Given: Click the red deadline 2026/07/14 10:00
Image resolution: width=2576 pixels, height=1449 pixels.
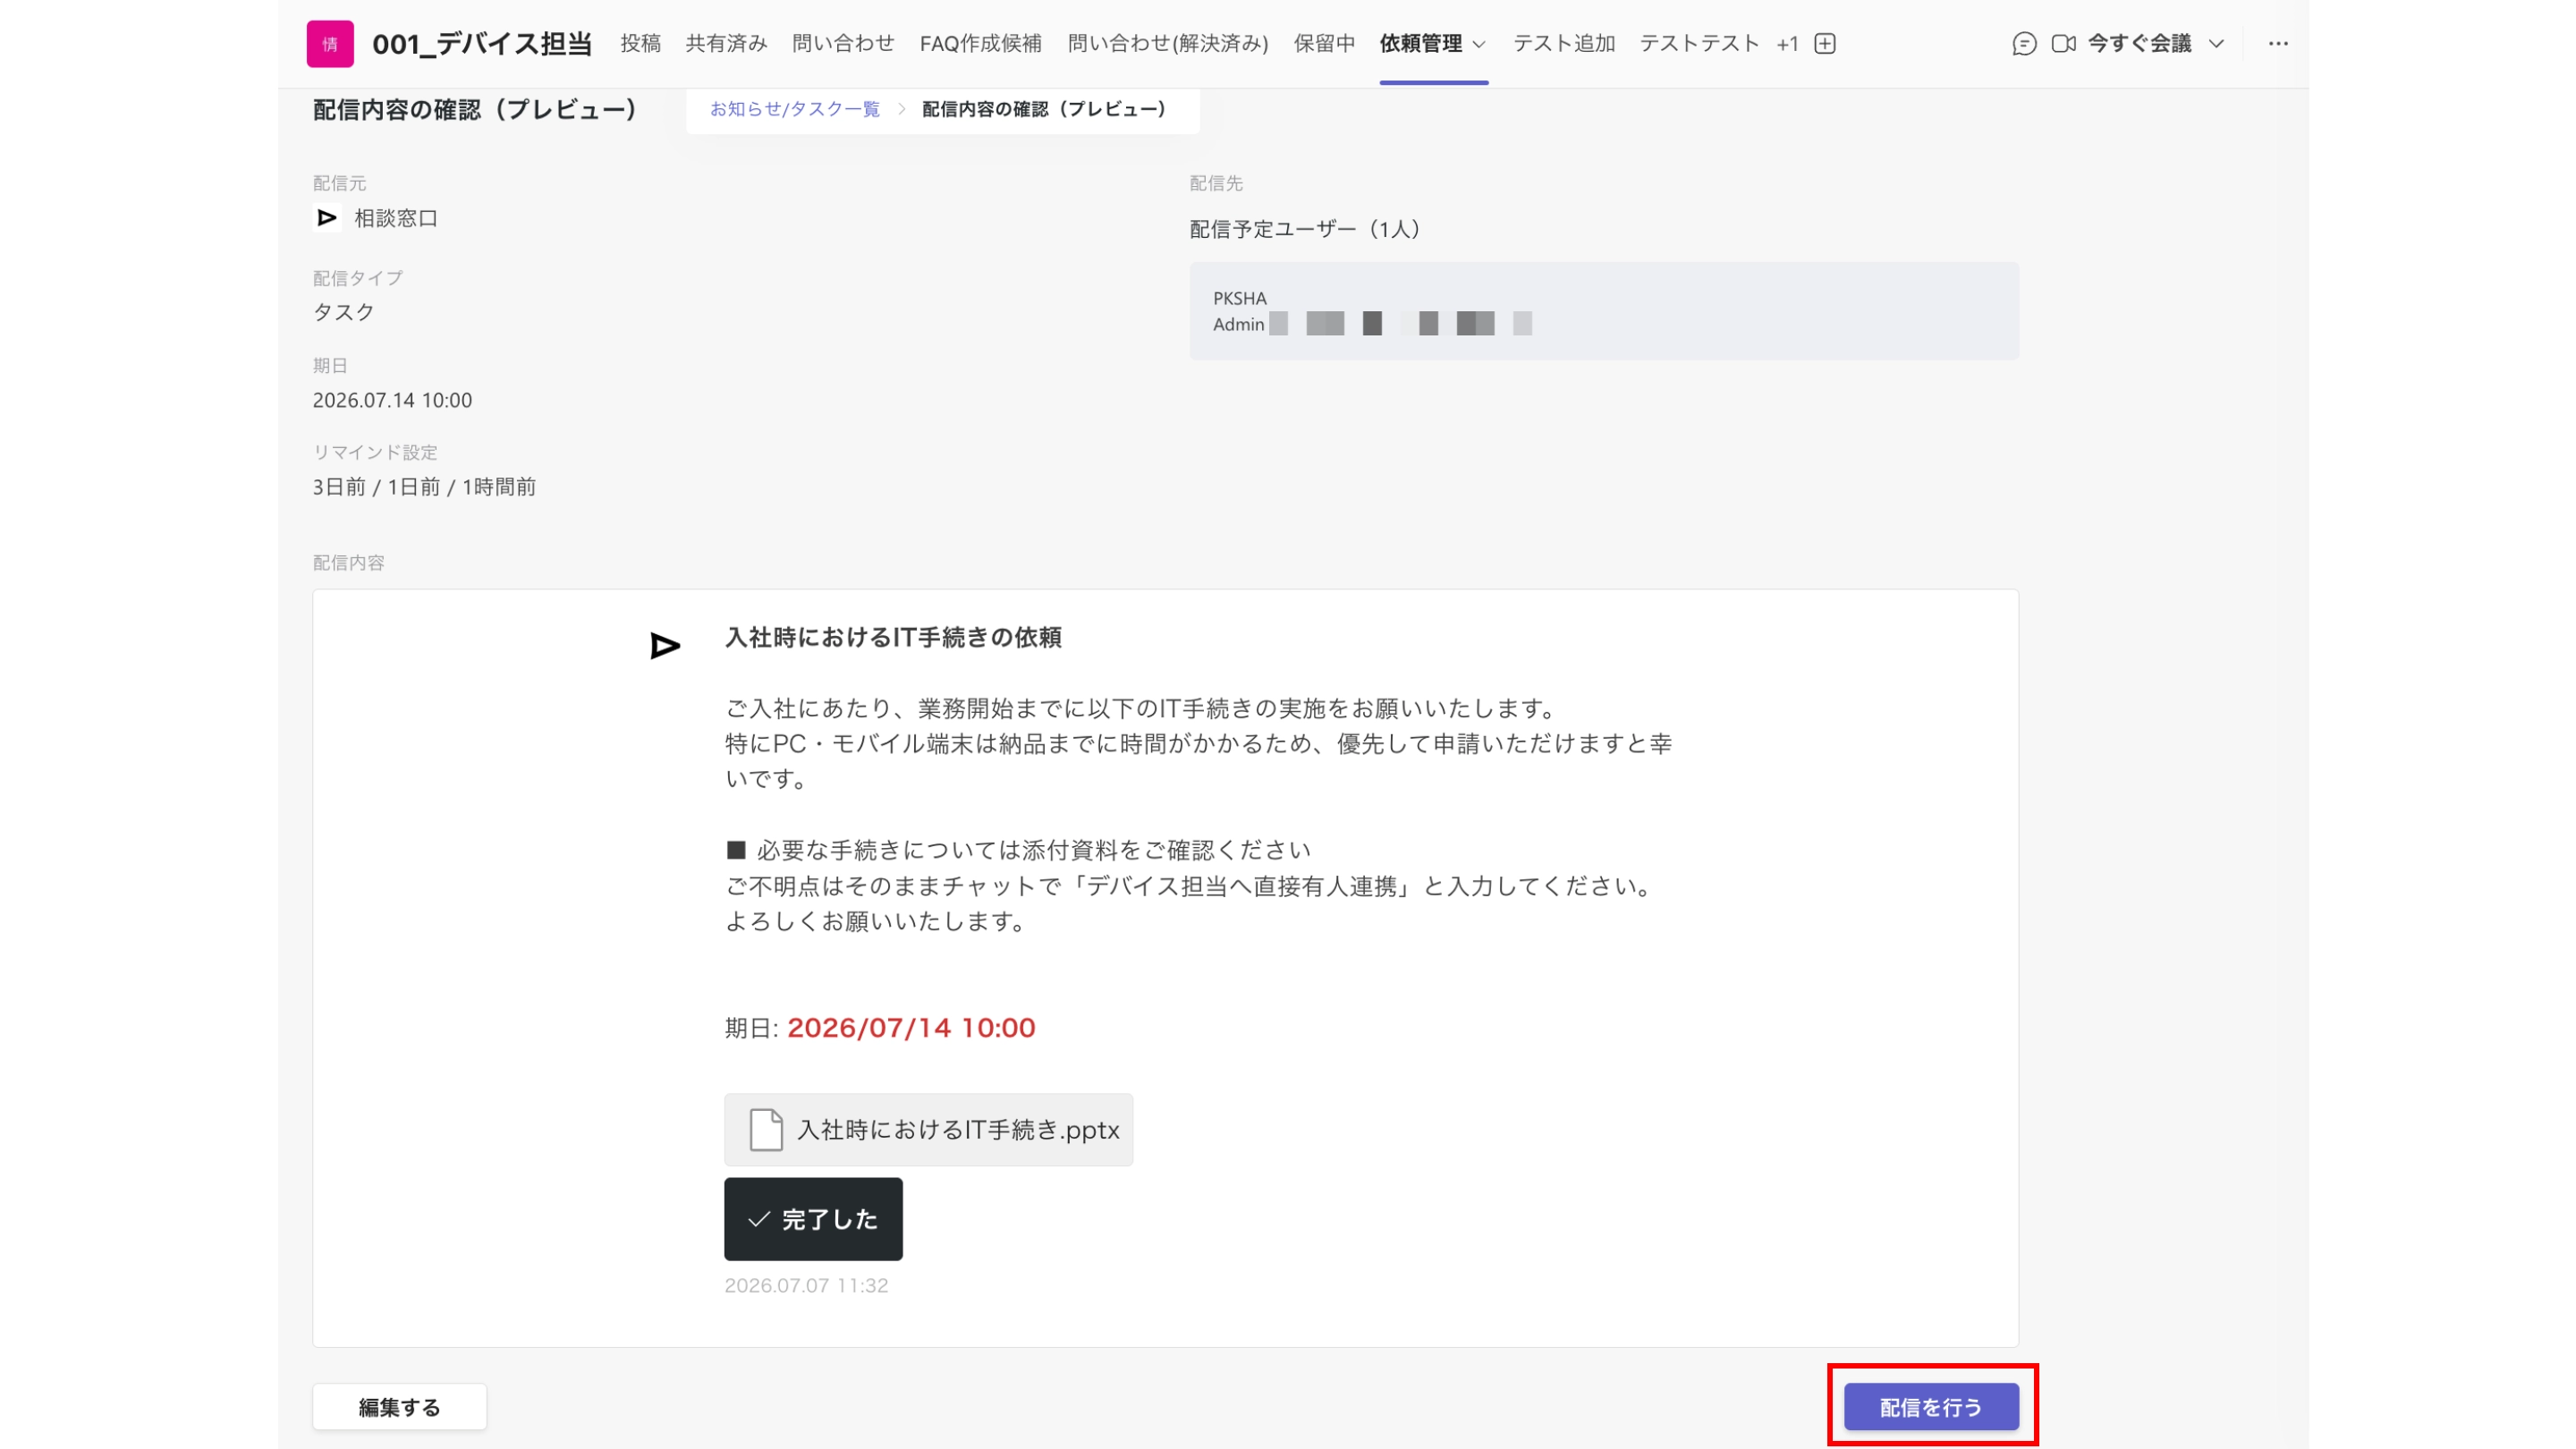Looking at the screenshot, I should click(x=911, y=1028).
